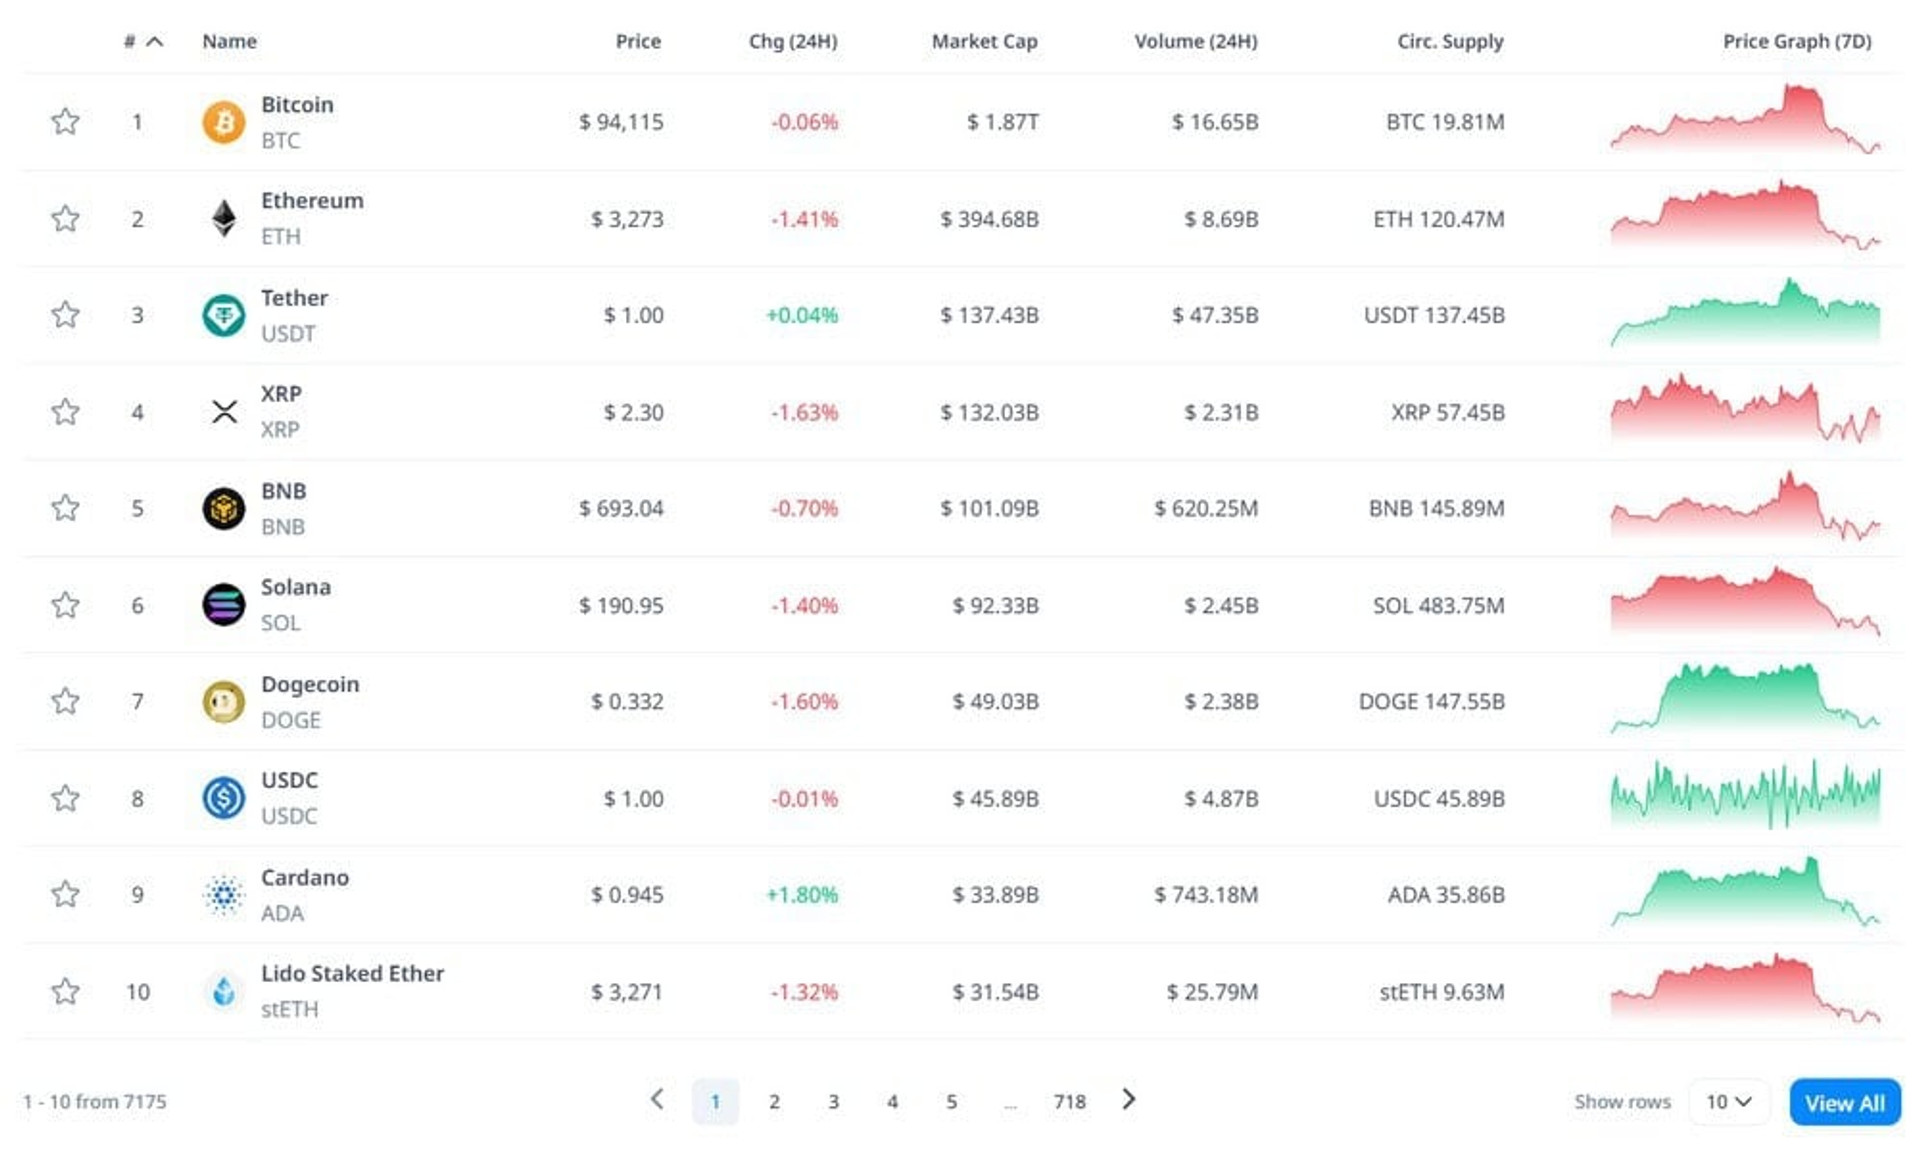This screenshot has height=1165, width=1920.
Task: Mark Solana with the star icon
Action: (65, 604)
